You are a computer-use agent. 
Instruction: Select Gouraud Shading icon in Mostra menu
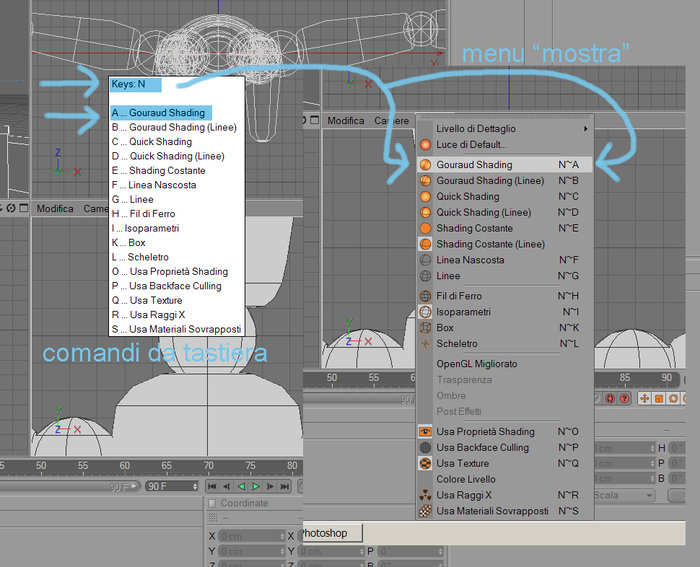click(x=425, y=165)
